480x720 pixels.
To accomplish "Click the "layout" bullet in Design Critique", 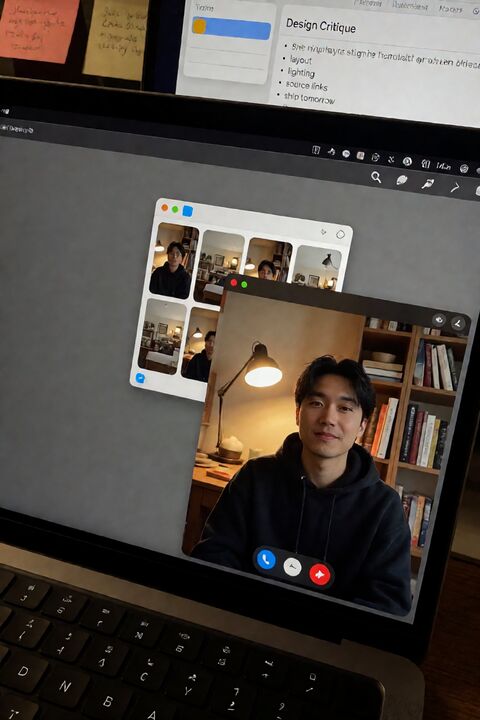I will click(x=301, y=60).
